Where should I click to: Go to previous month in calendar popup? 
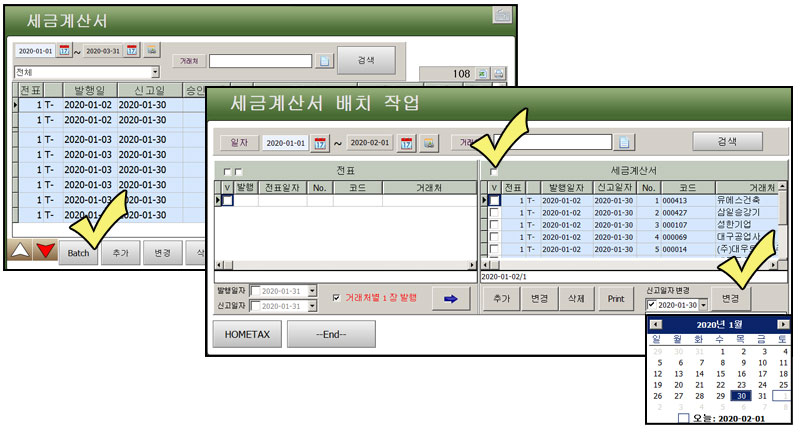(656, 324)
